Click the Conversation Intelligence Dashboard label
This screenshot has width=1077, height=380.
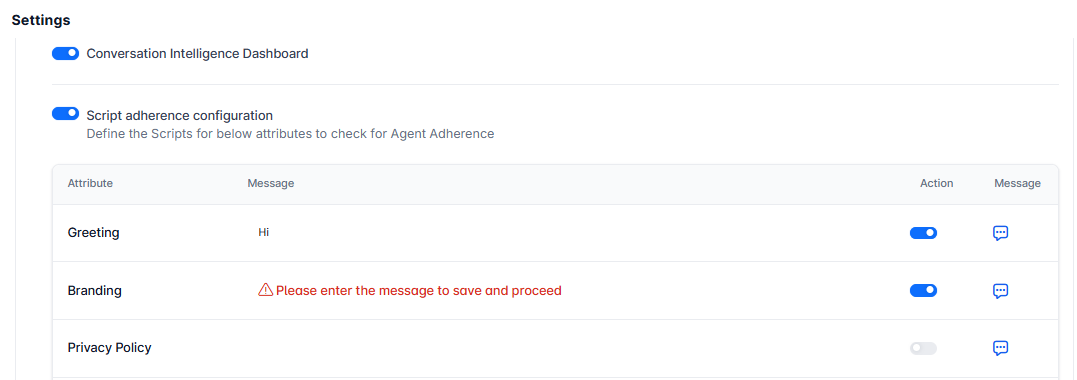click(x=197, y=54)
